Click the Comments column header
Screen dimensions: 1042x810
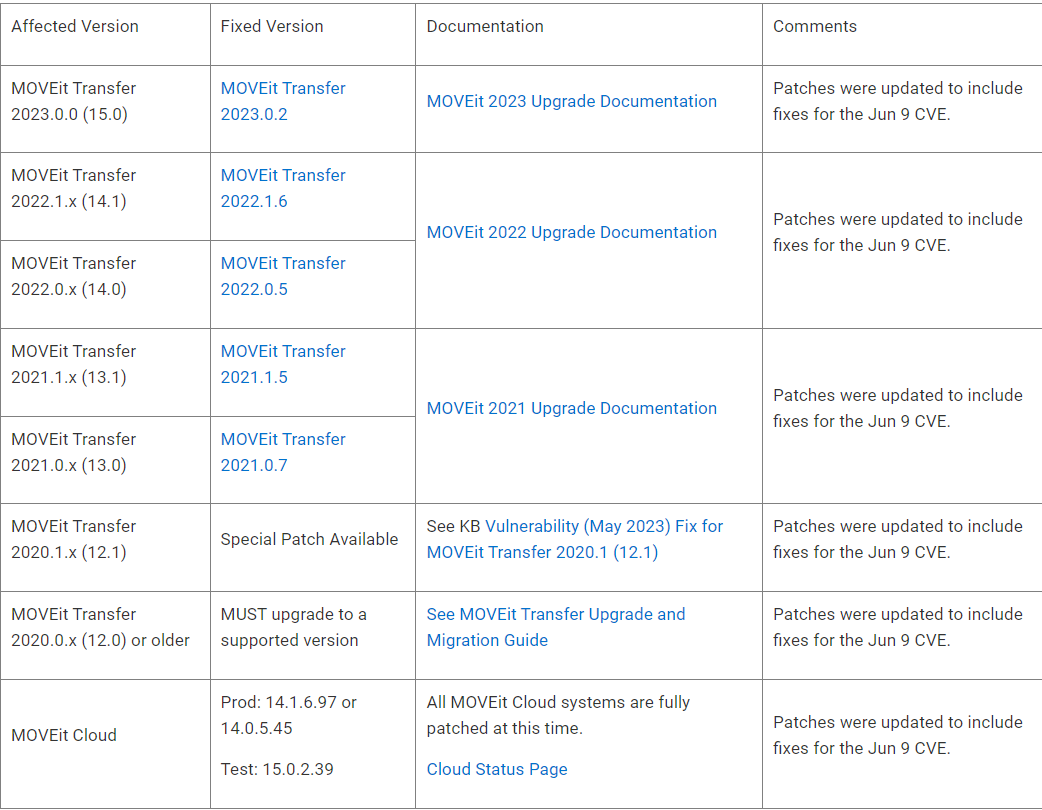[x=814, y=27]
